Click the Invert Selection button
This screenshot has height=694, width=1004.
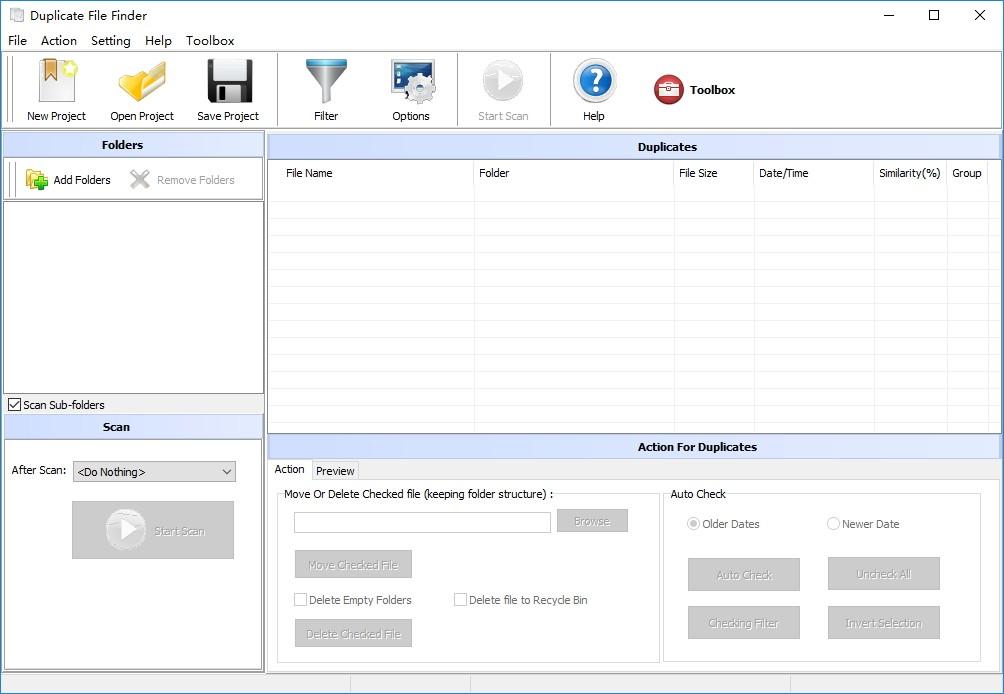[x=884, y=622]
